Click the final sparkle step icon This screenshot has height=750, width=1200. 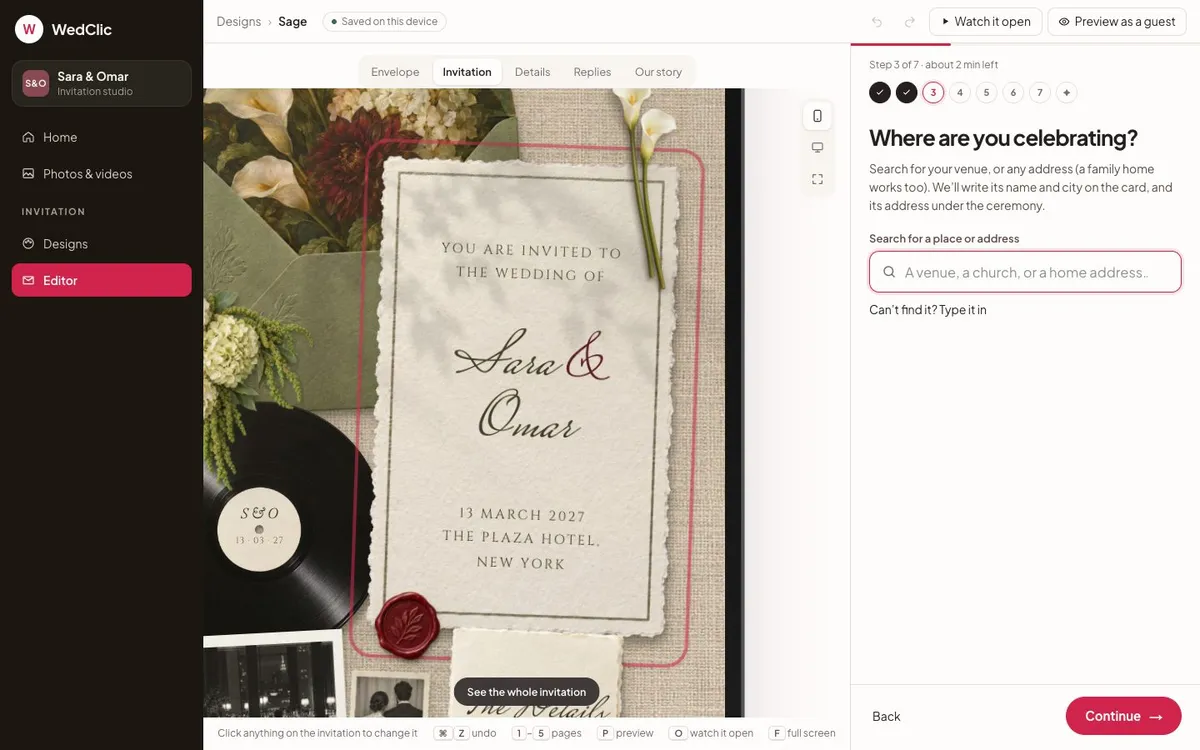1066,93
